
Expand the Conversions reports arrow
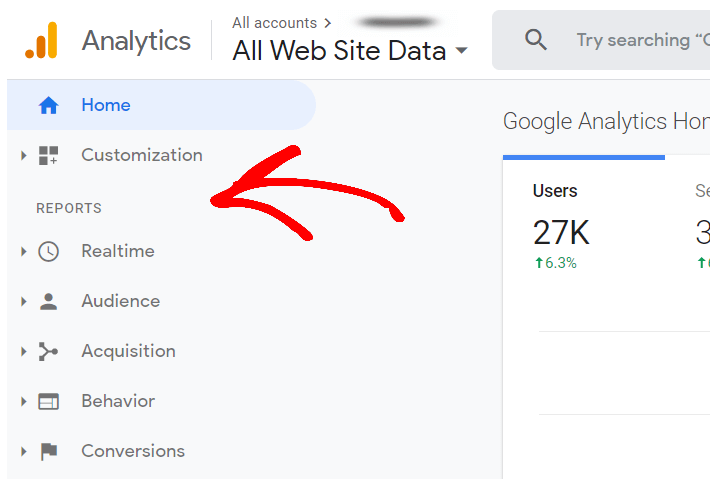[24, 451]
